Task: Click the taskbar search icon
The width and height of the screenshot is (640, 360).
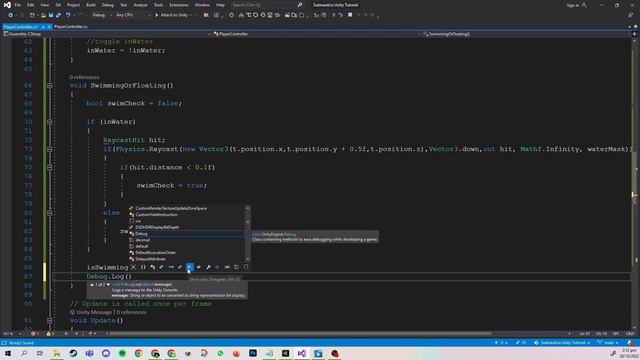Action: tap(24, 353)
